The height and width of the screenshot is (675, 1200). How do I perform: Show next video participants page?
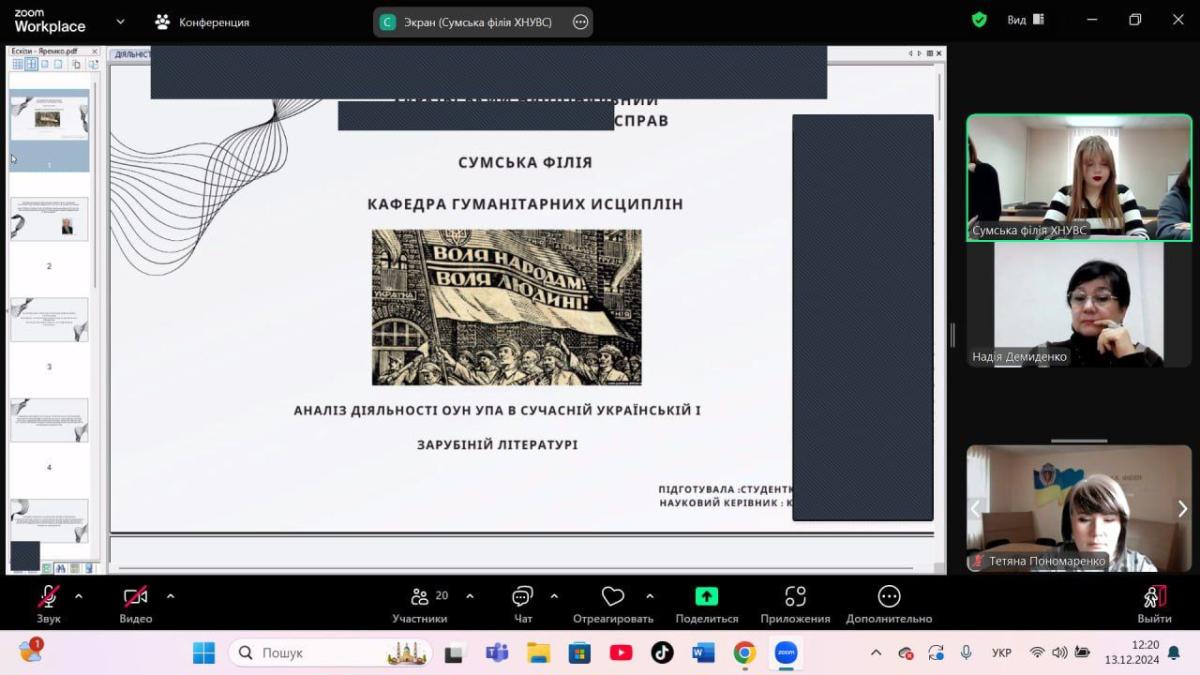(1182, 509)
